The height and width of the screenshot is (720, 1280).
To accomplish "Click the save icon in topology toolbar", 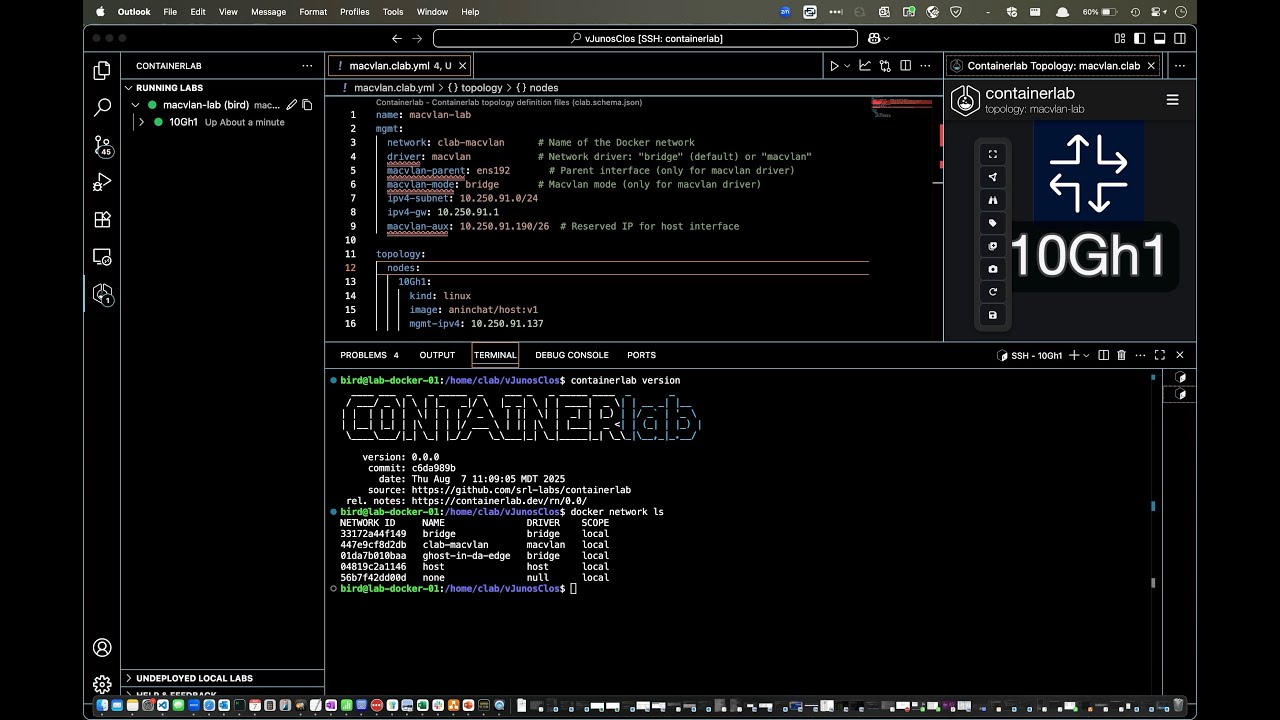I will click(x=993, y=315).
